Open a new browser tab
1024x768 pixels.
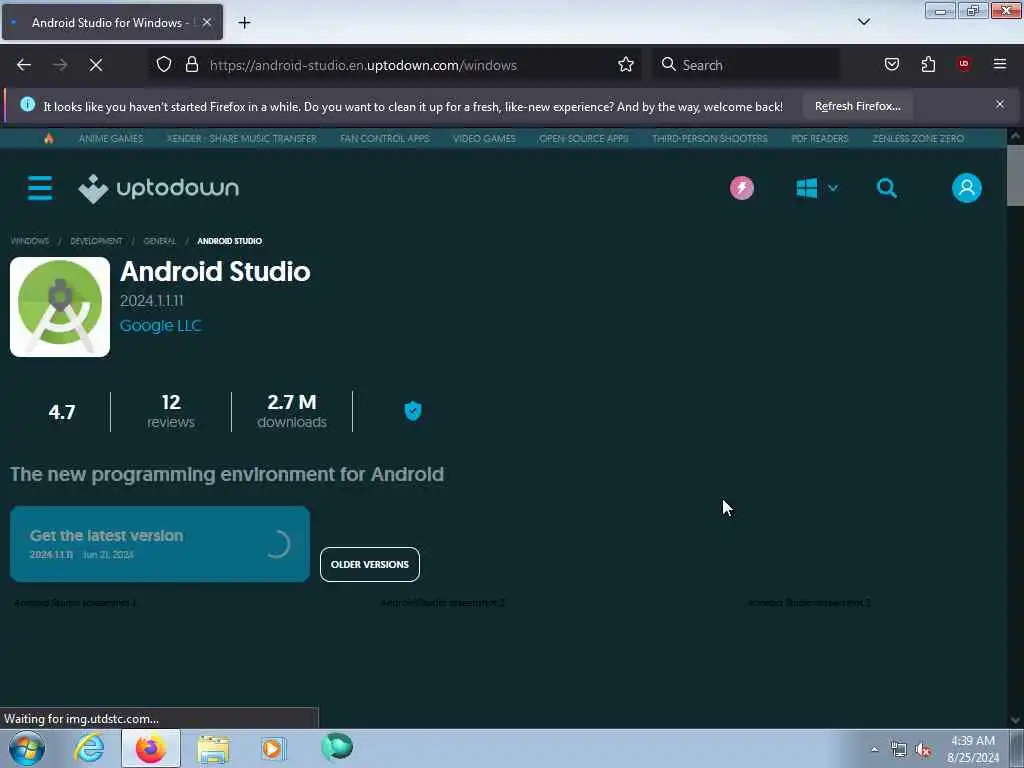(x=244, y=23)
